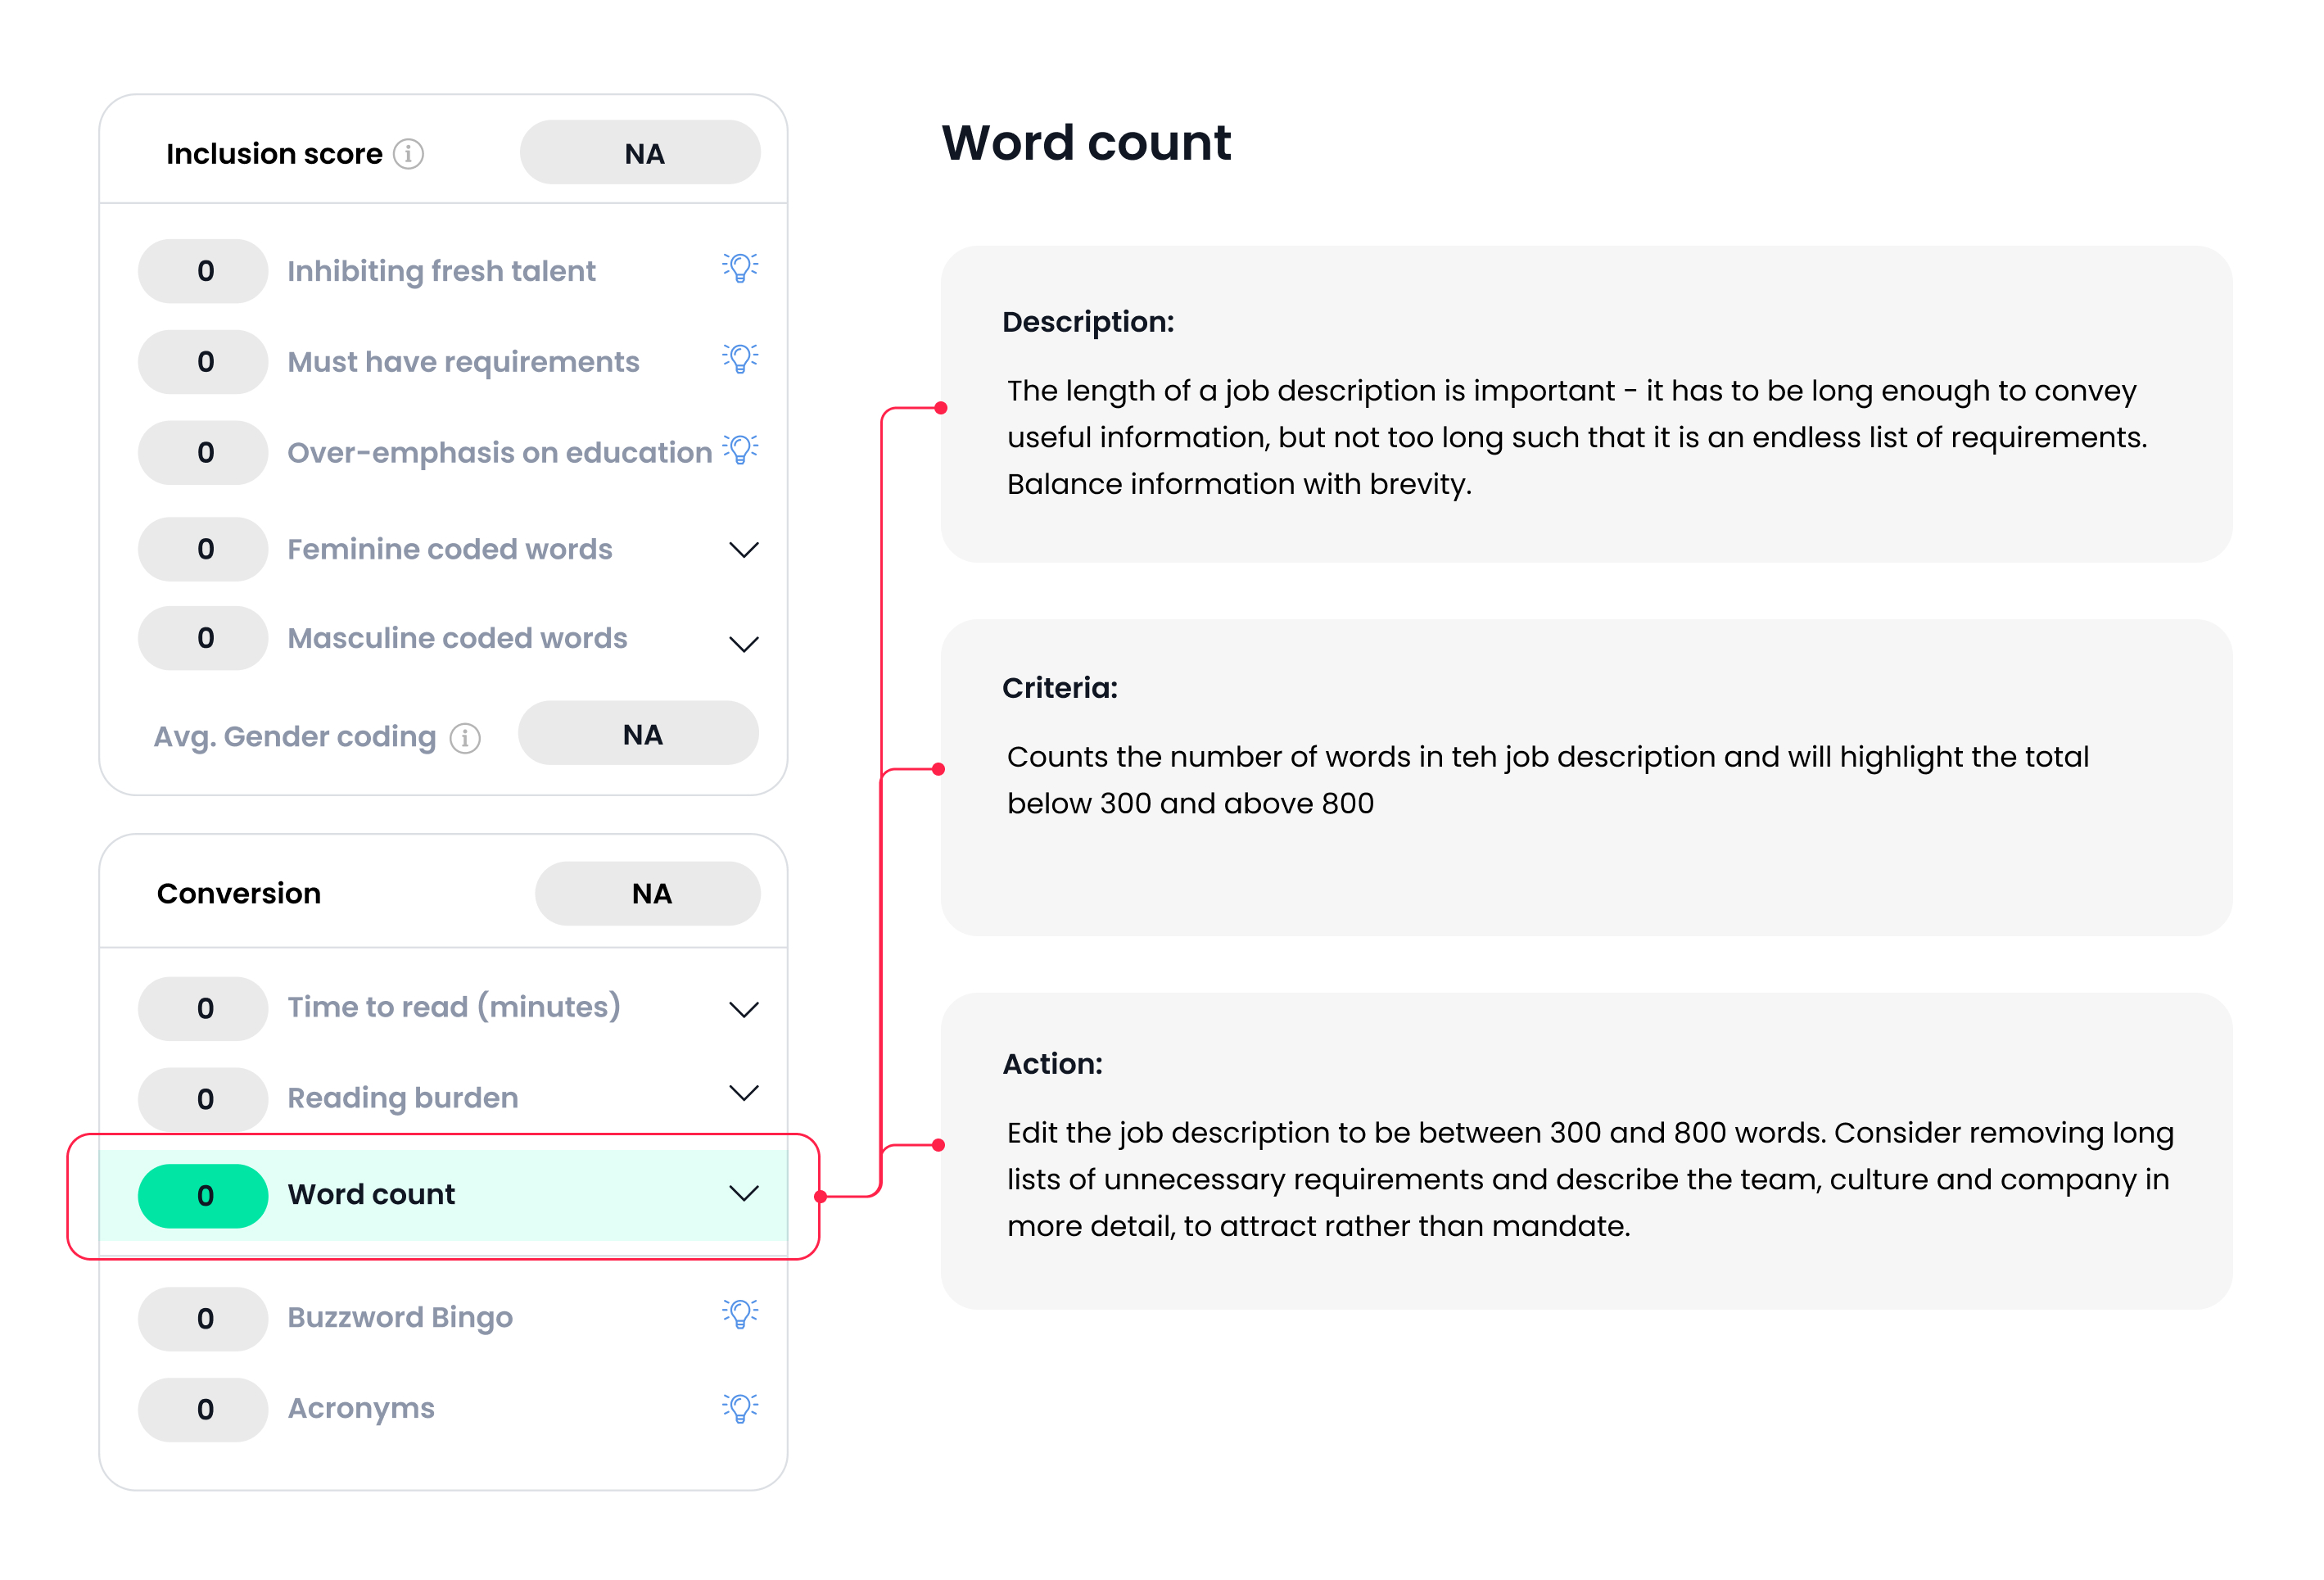Viewport: 2324px width, 1580px height.
Task: Select the Must have requirements label
Action: [x=463, y=362]
